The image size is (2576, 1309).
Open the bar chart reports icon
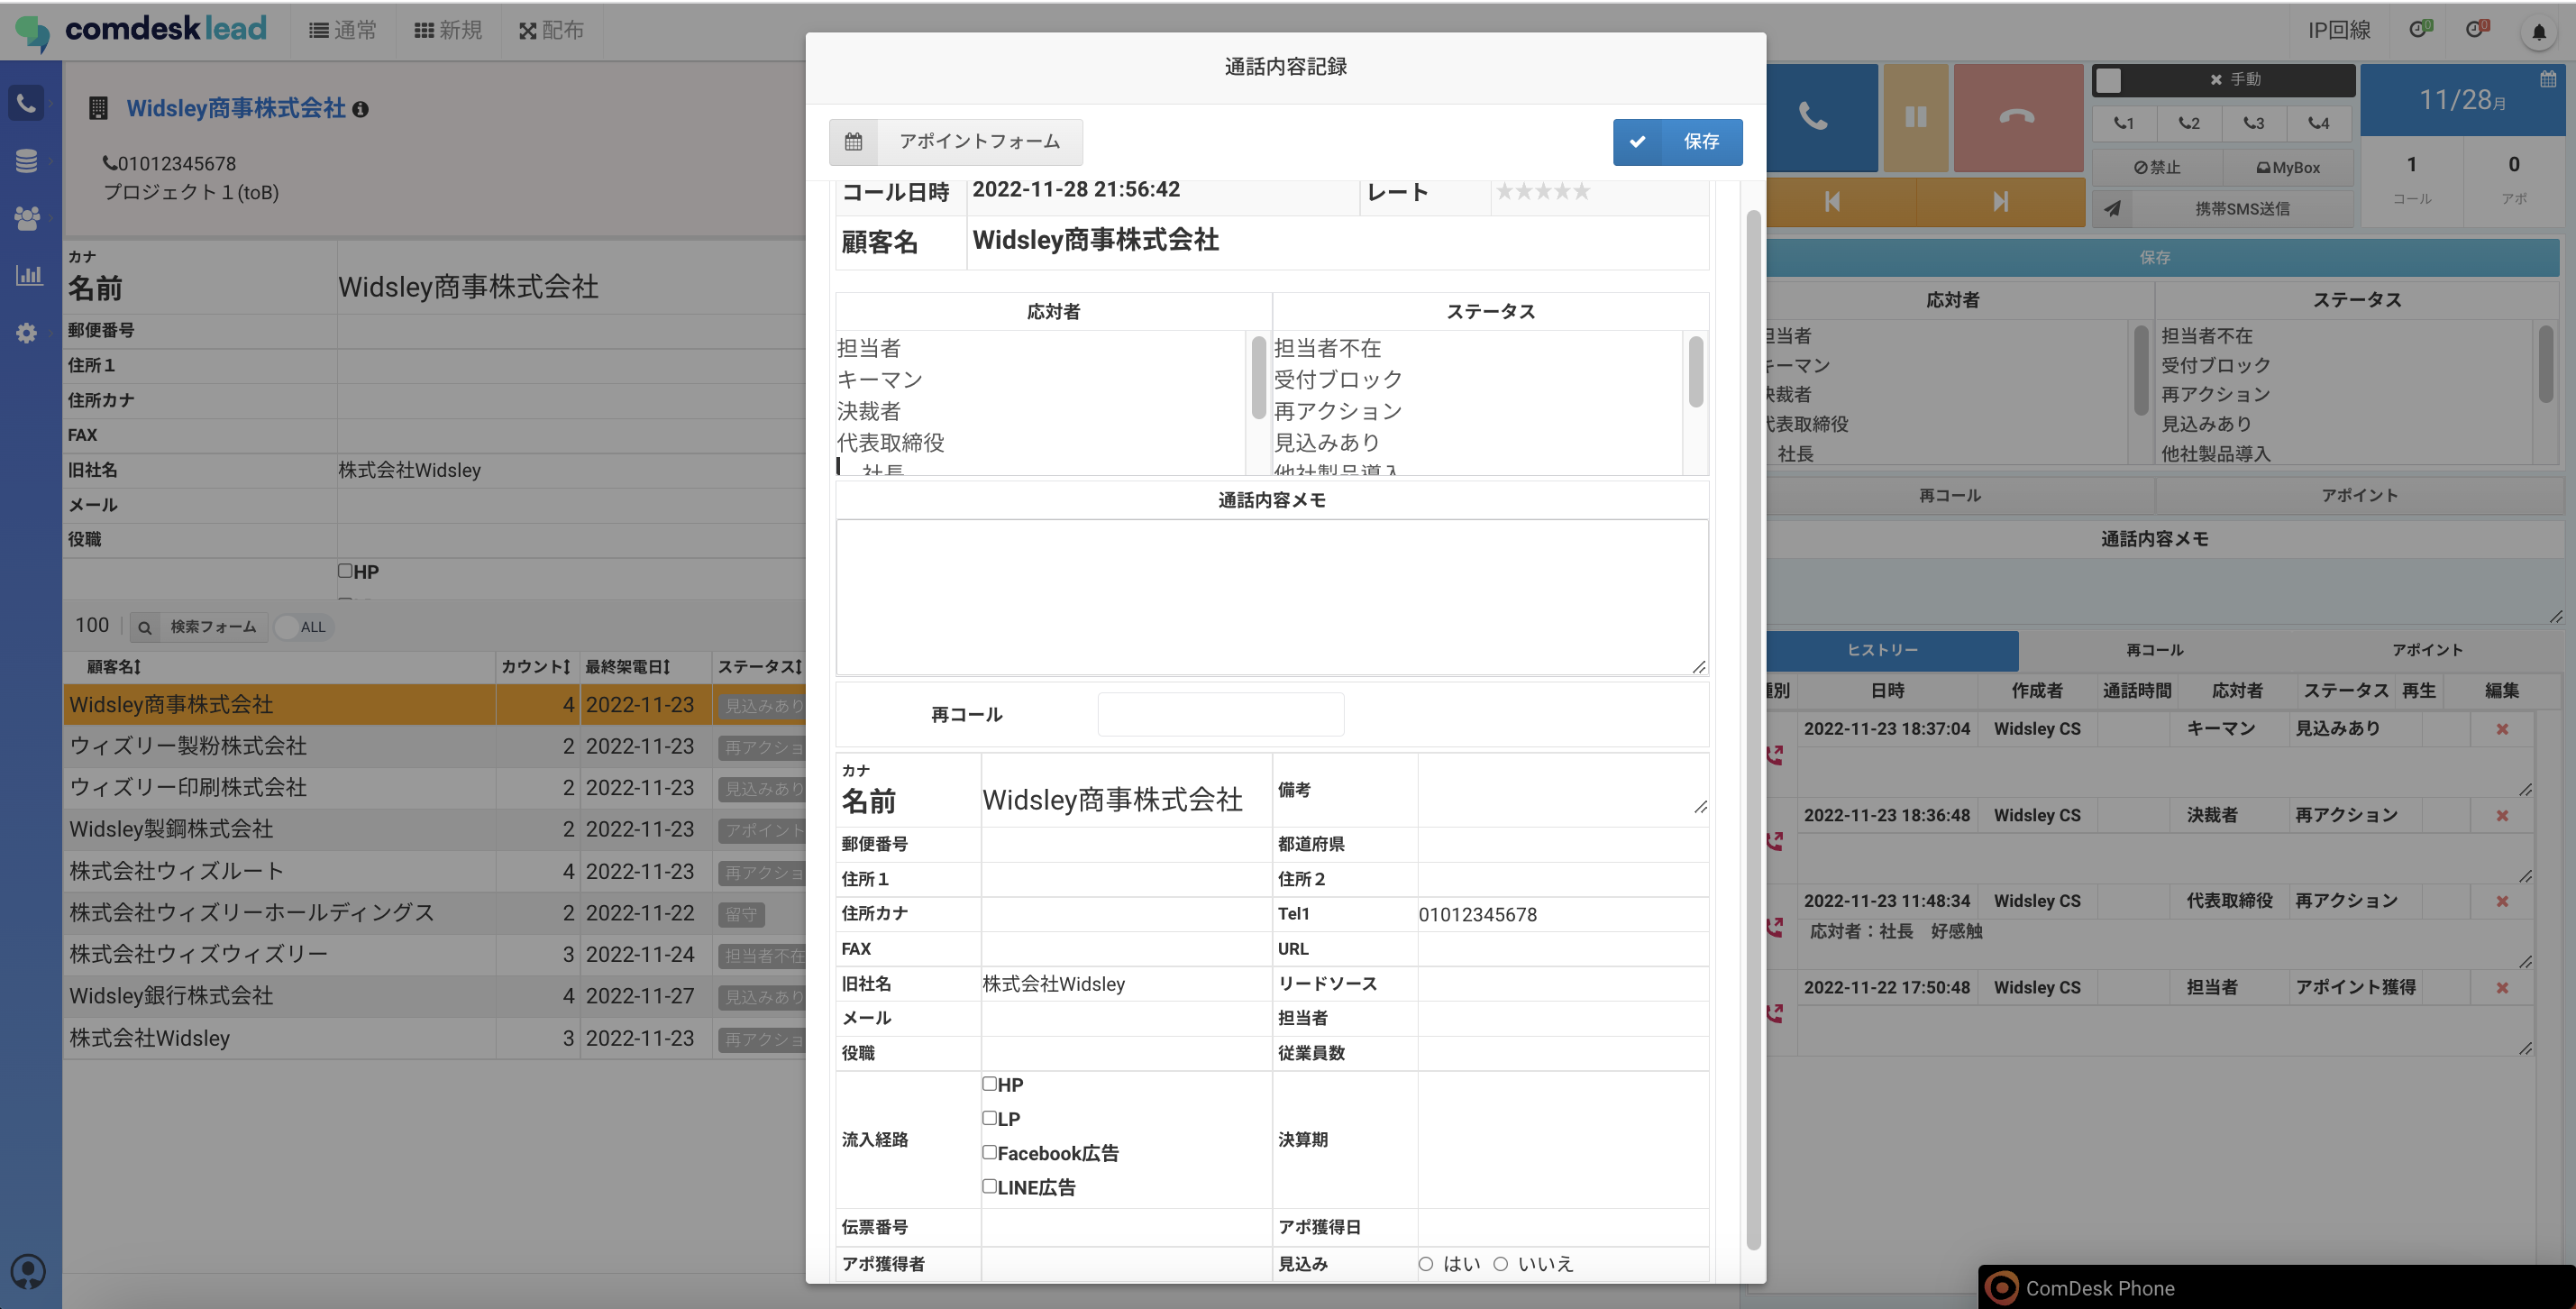pyautogui.click(x=27, y=274)
